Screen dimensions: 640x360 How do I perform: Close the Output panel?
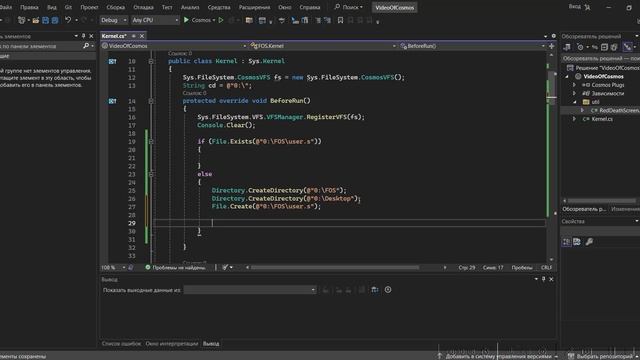tap(551, 279)
